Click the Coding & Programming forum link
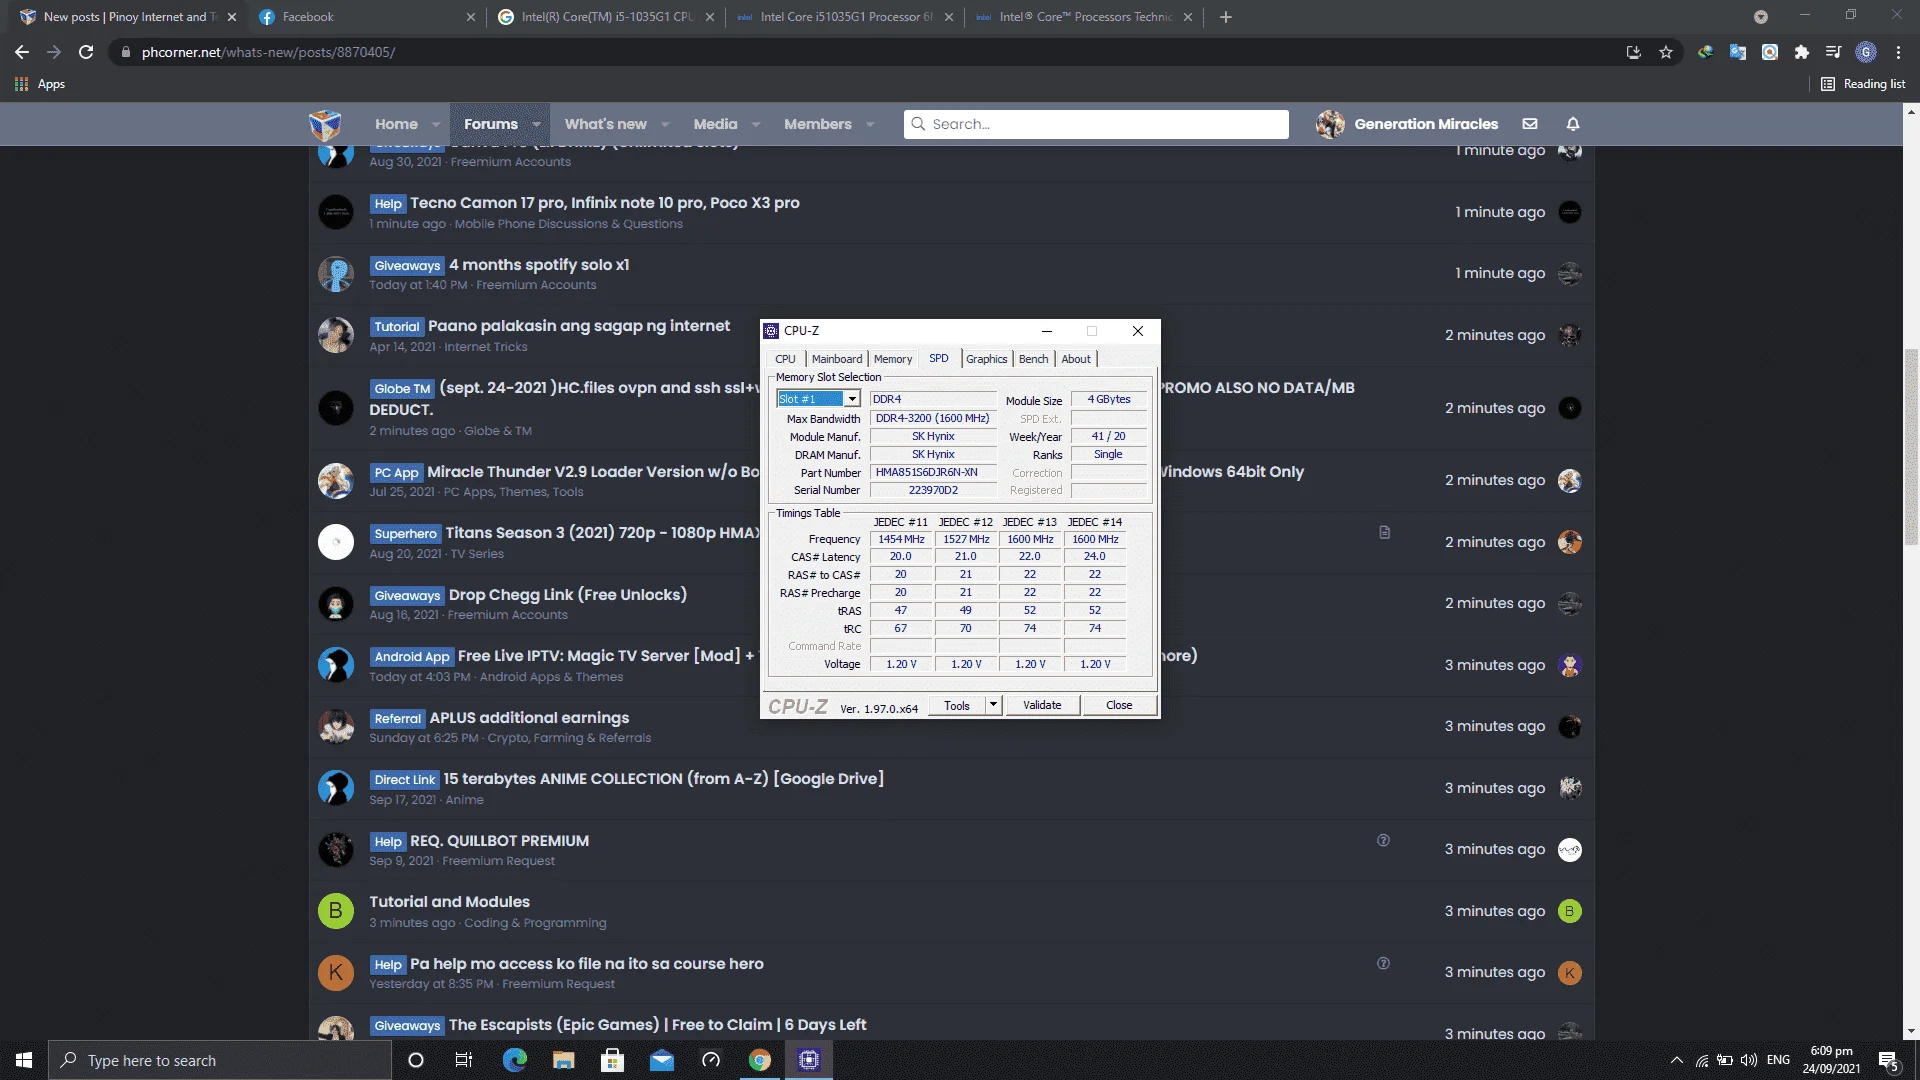1920x1080 pixels. click(535, 923)
